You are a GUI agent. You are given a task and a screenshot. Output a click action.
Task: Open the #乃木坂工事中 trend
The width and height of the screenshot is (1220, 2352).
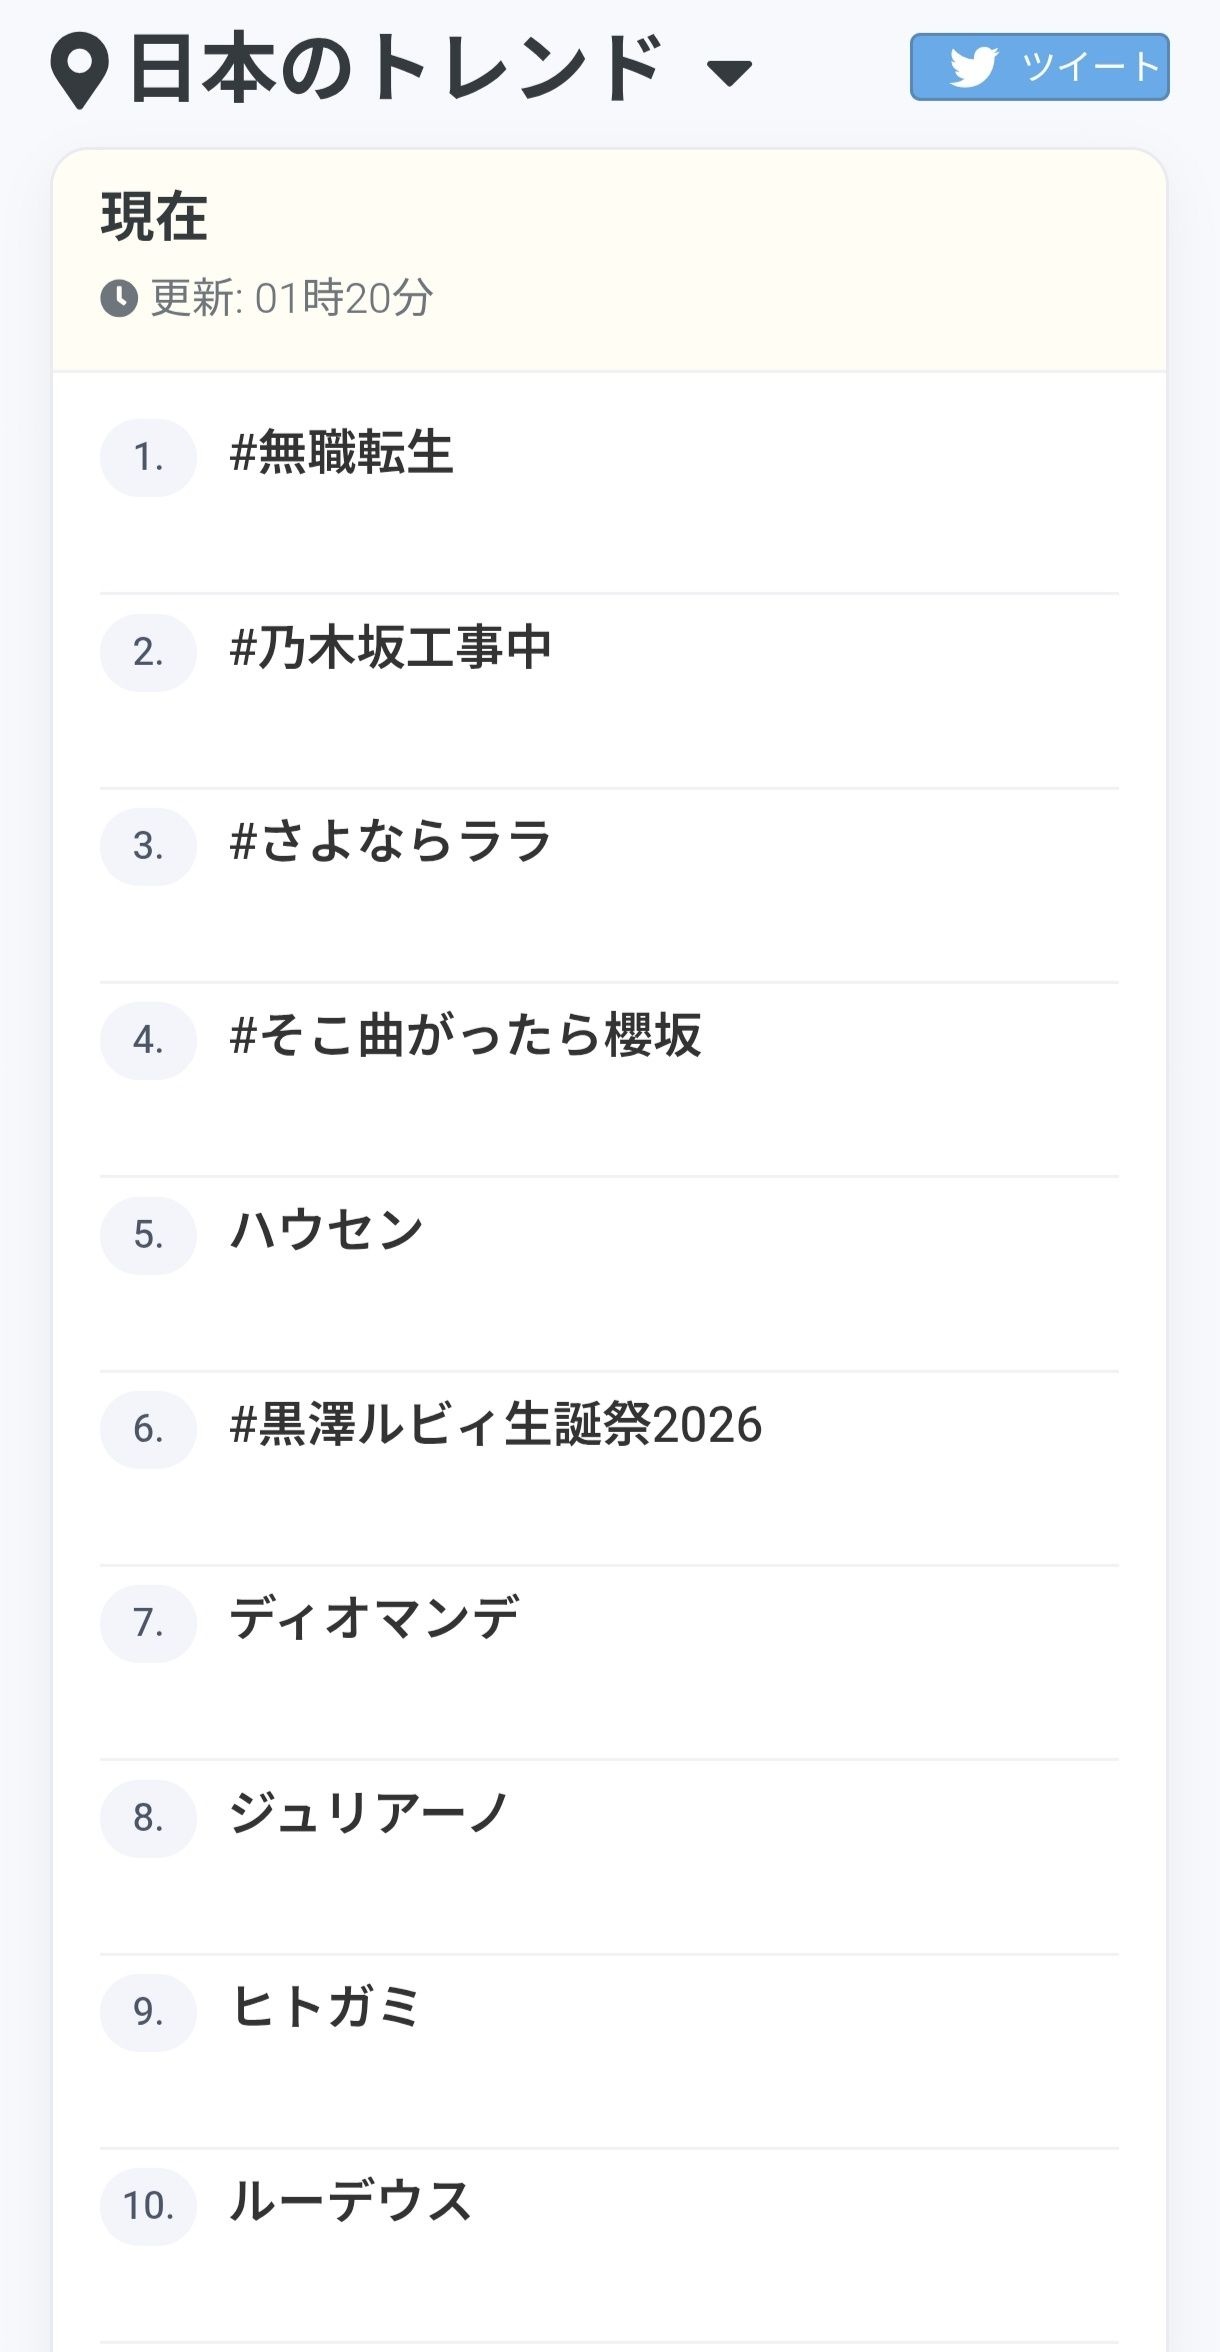click(x=391, y=647)
